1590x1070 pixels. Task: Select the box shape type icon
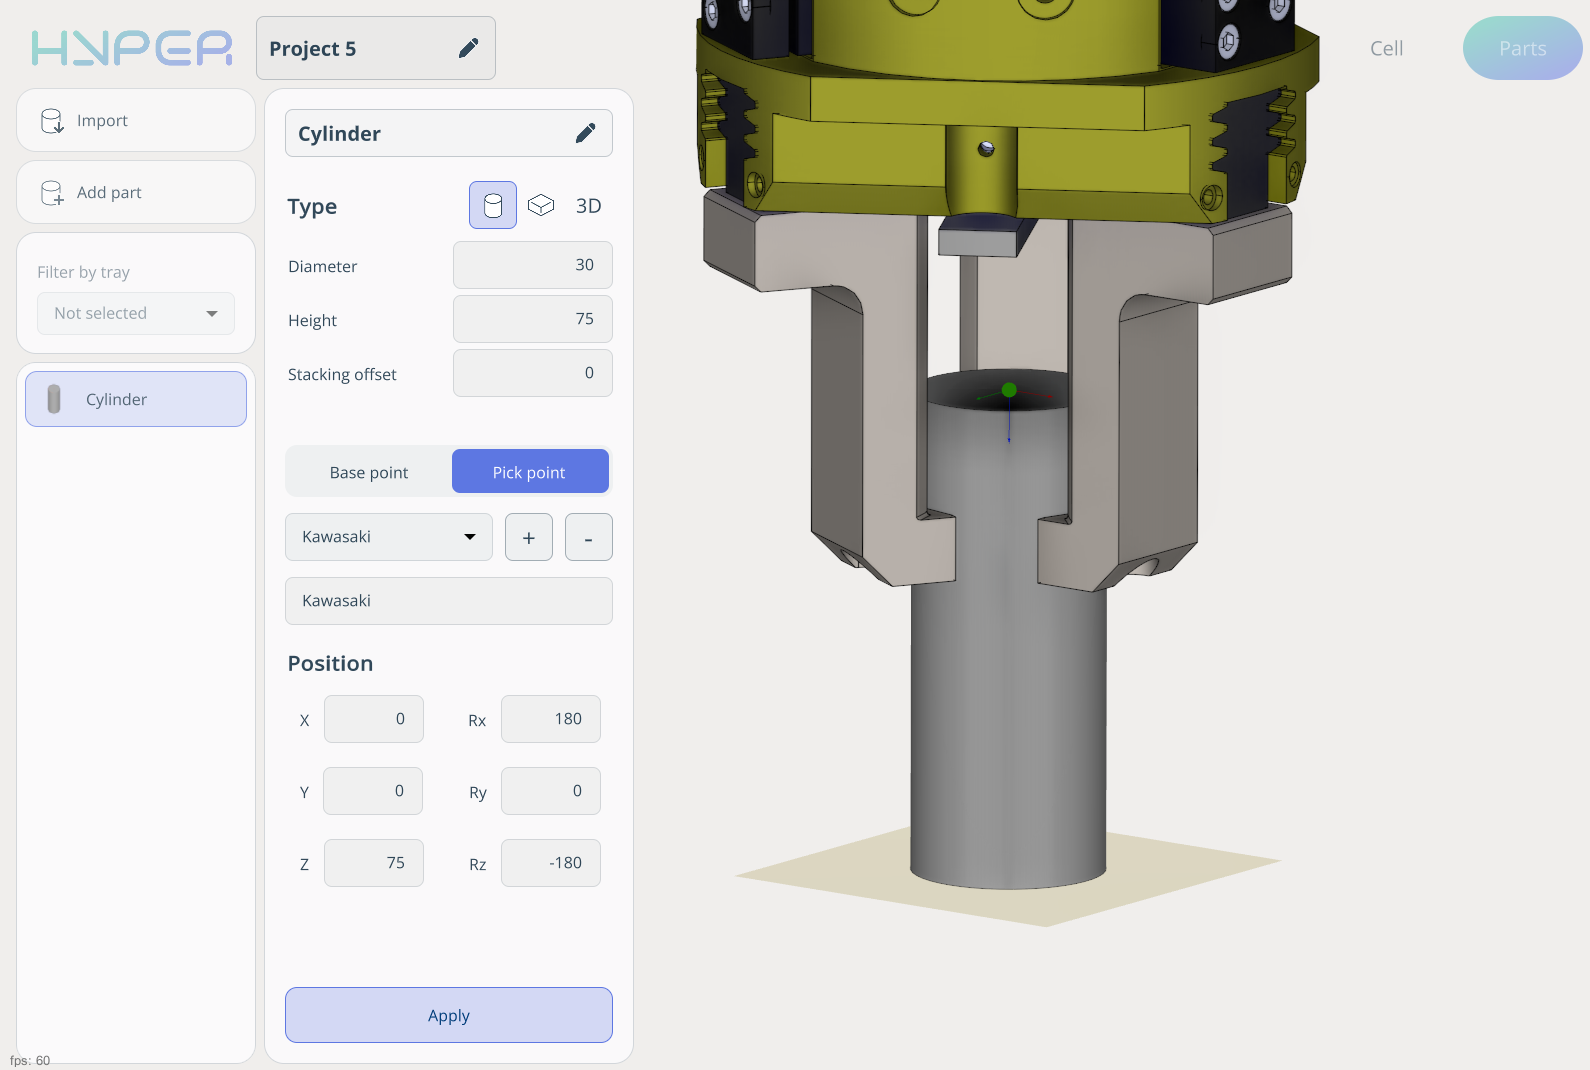pyautogui.click(x=541, y=205)
